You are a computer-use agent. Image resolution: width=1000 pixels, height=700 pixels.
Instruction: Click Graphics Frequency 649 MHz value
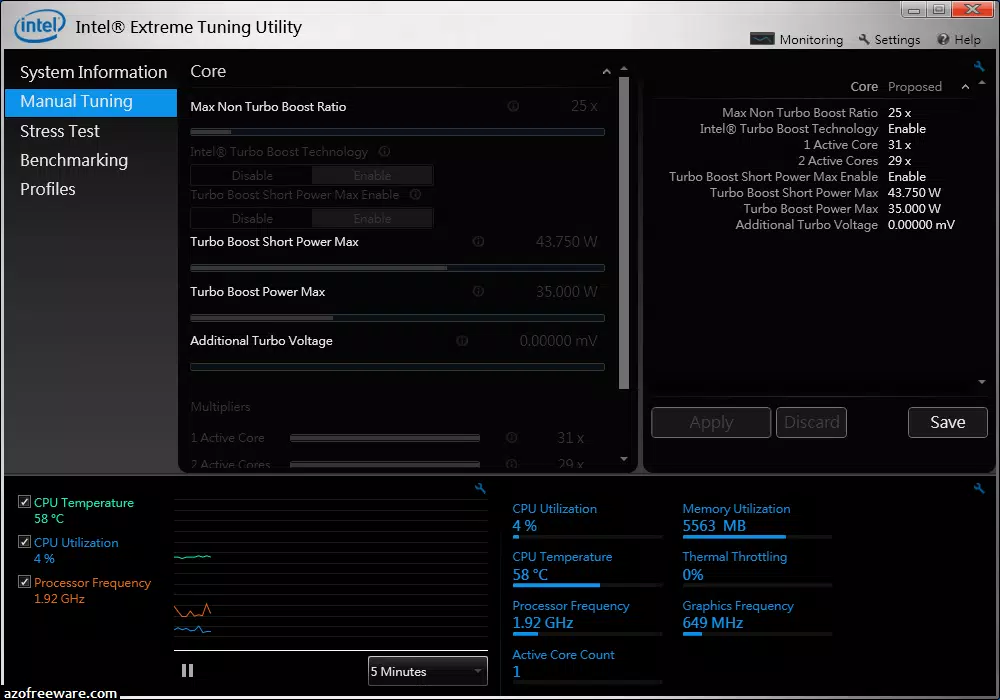coord(712,623)
